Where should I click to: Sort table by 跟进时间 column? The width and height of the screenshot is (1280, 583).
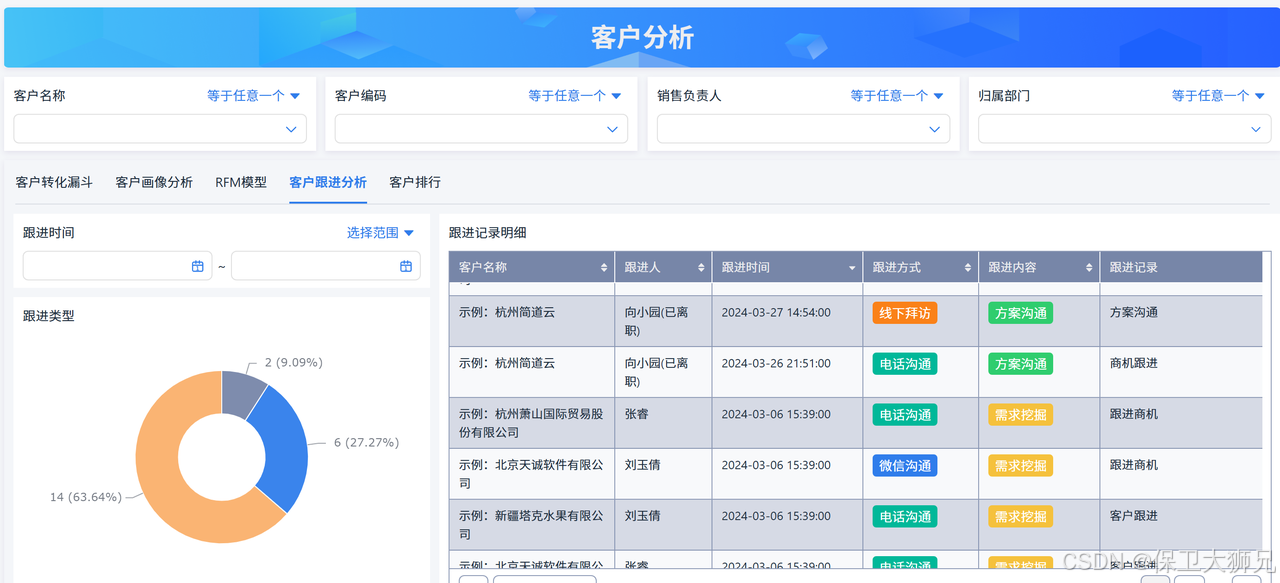(852, 267)
